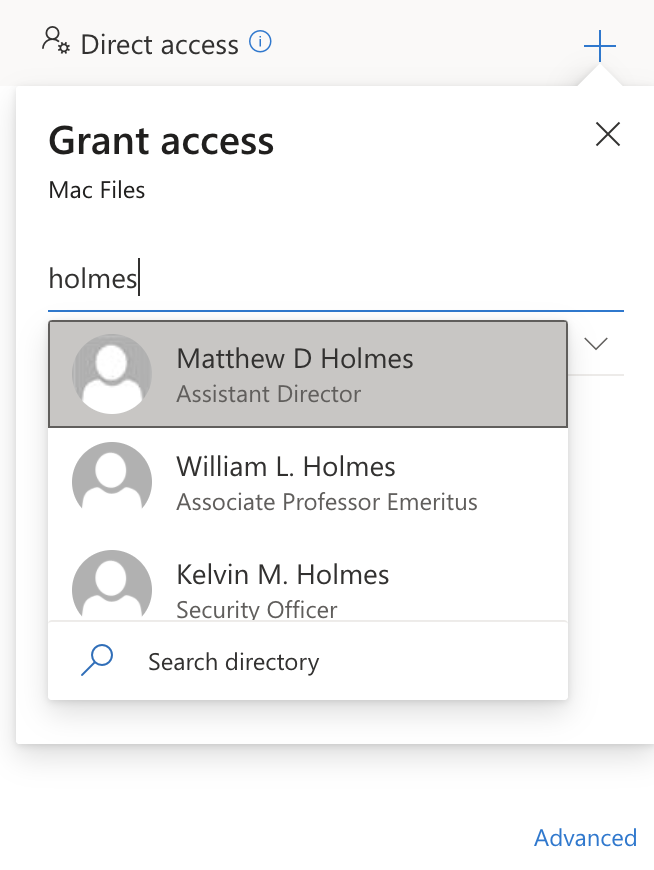Select Matthew D Holmes suggestion
Image resolution: width=654 pixels, height=870 pixels.
[x=308, y=374]
